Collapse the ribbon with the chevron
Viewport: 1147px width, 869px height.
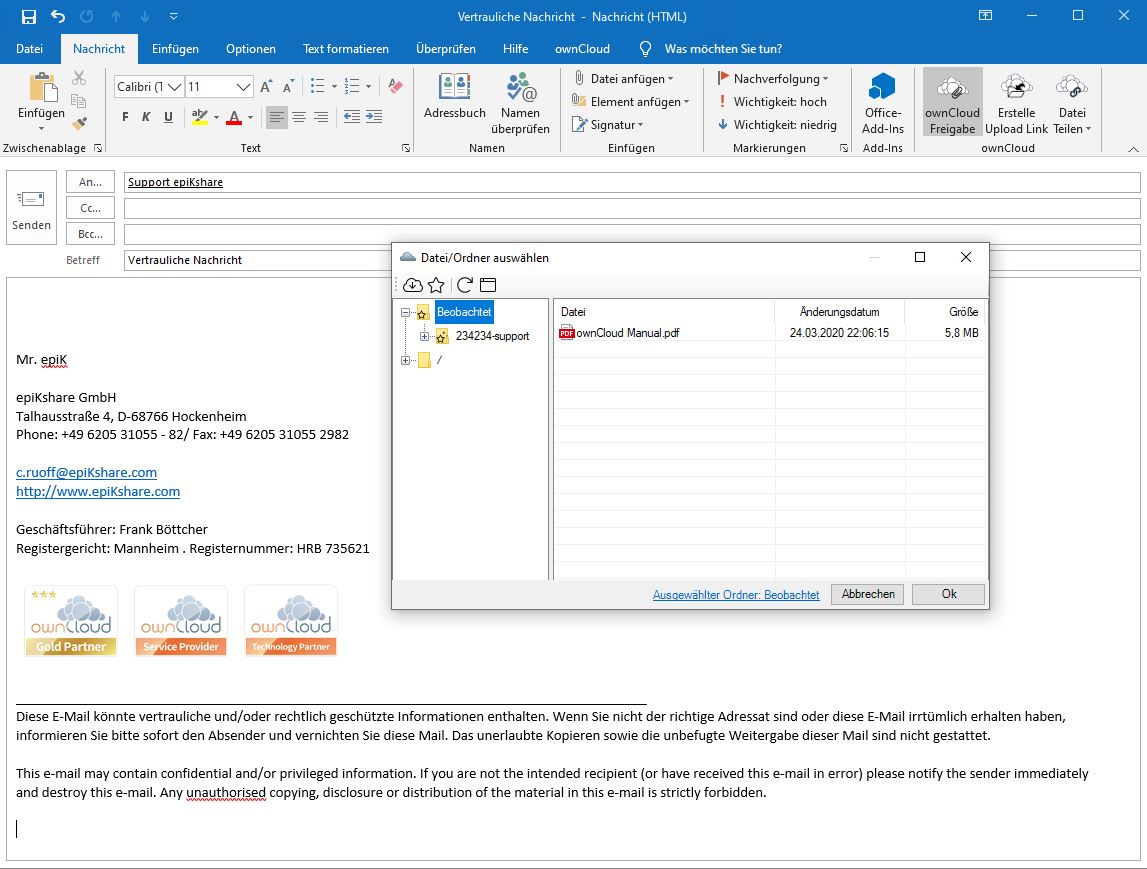coord(1133,148)
